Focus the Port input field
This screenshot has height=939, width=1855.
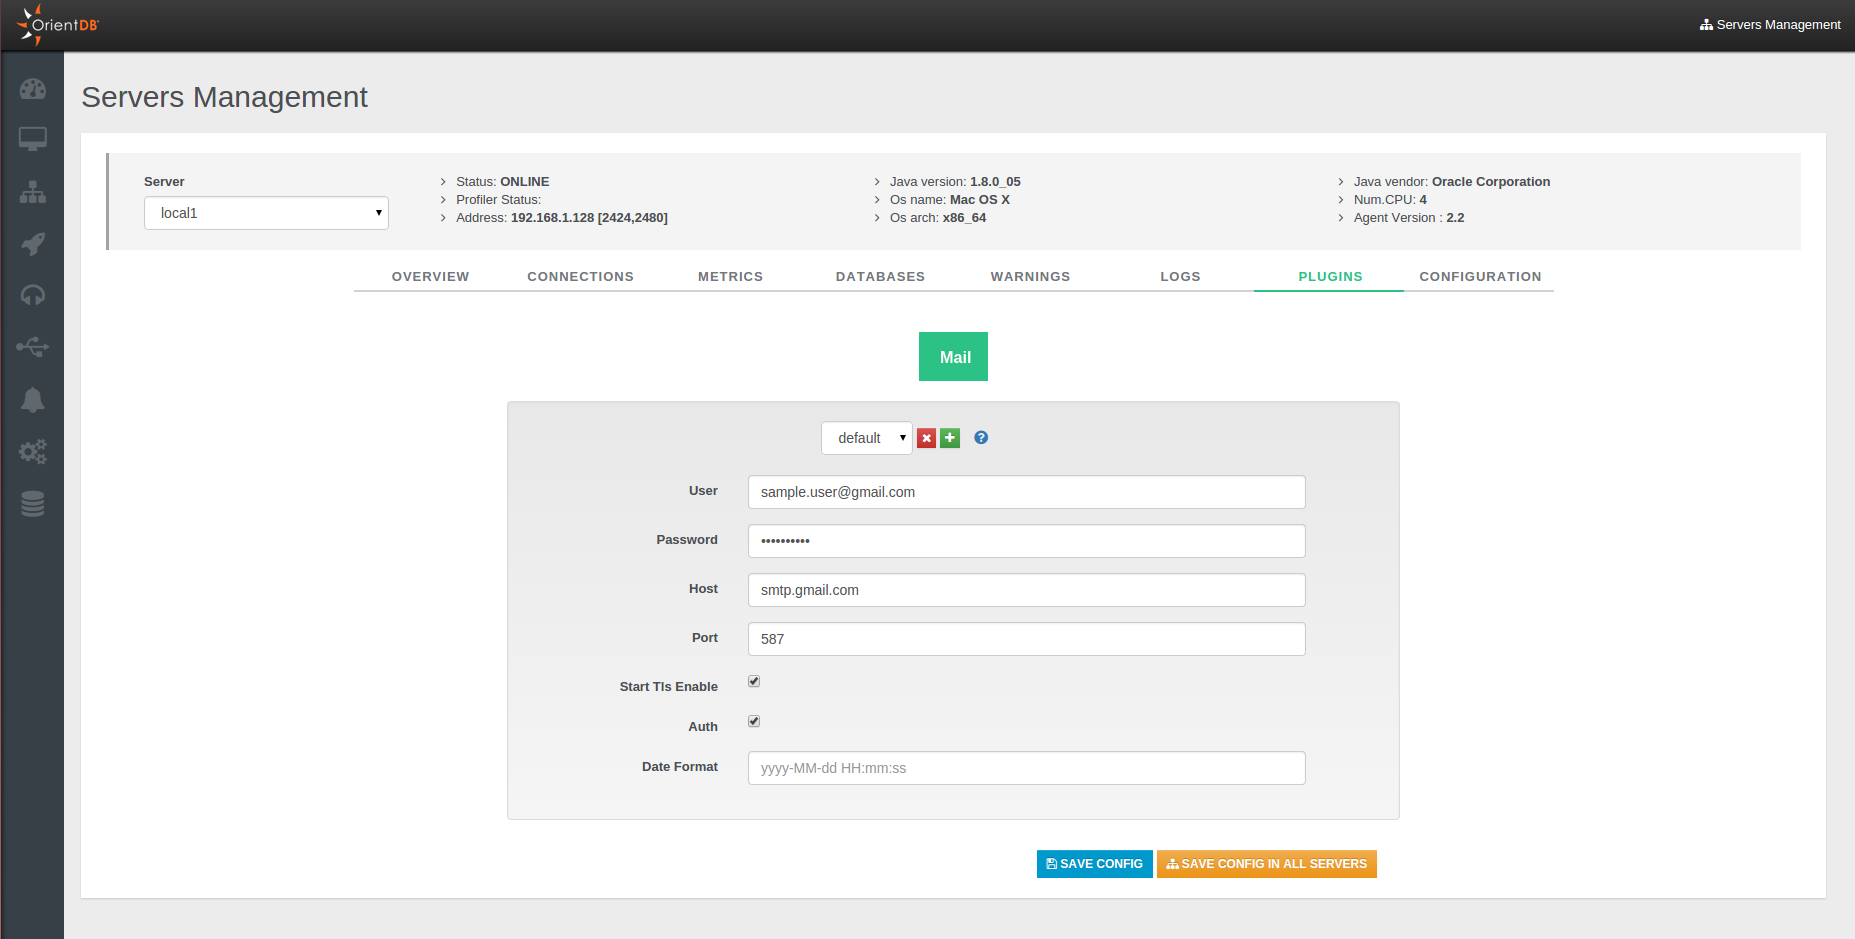(1027, 639)
